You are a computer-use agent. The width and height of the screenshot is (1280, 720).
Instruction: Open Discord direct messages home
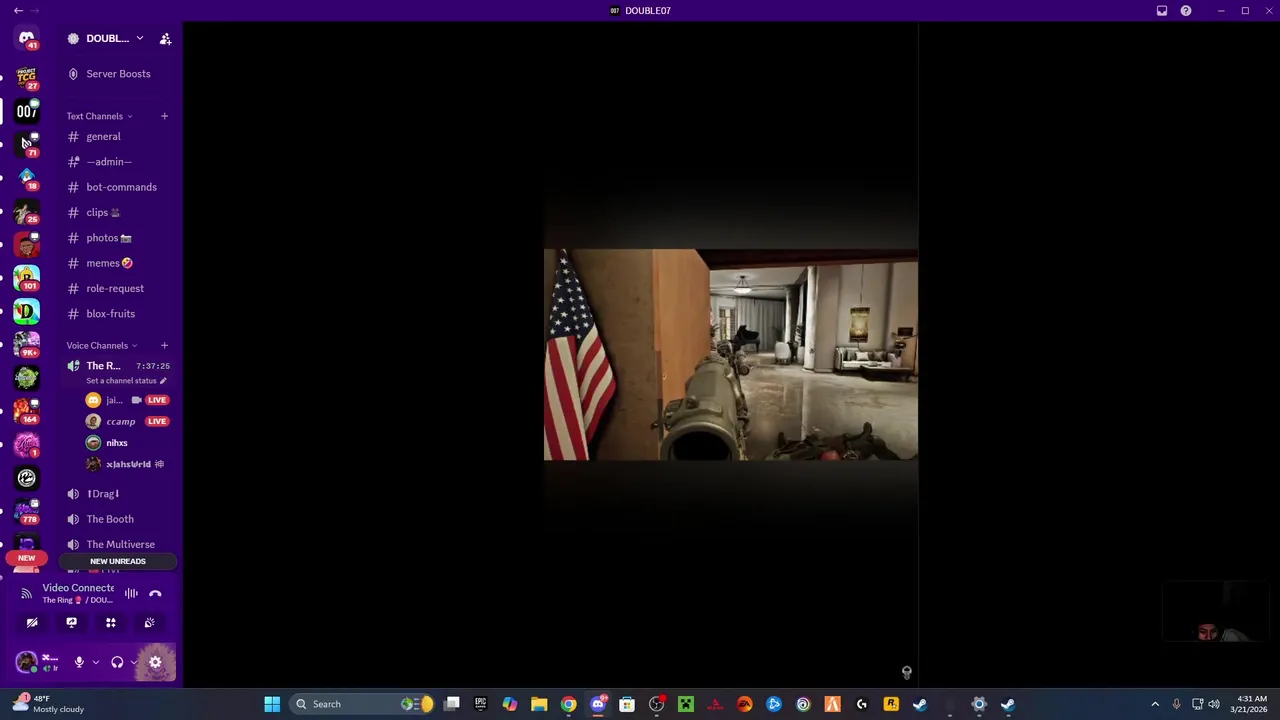[x=27, y=39]
